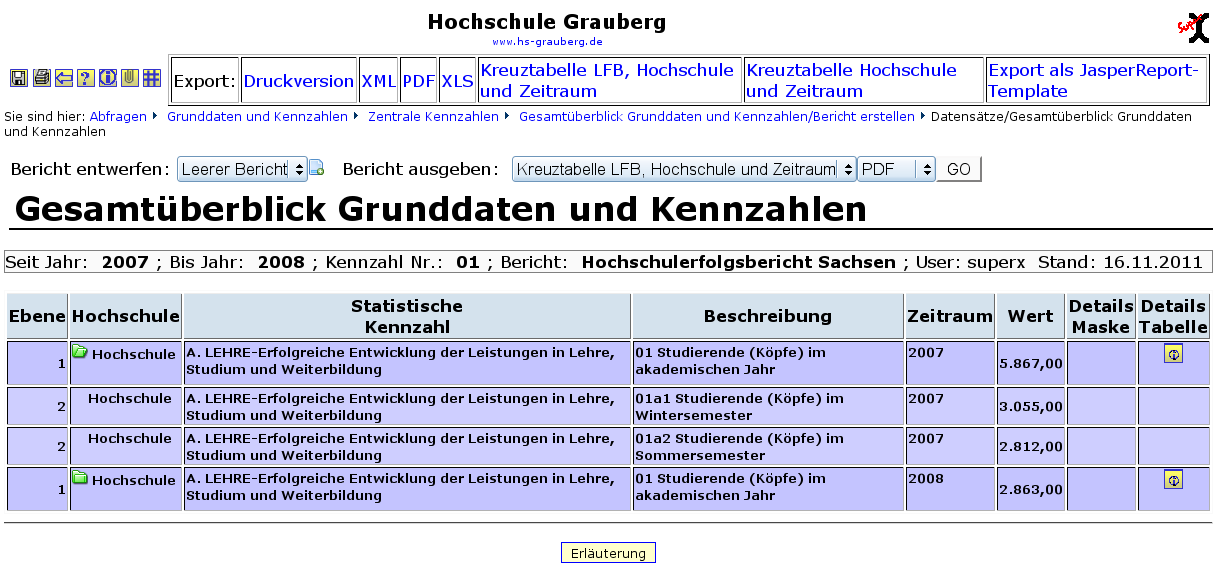Click the value 5.867,00
This screenshot has height=569, width=1221.
[1031, 364]
